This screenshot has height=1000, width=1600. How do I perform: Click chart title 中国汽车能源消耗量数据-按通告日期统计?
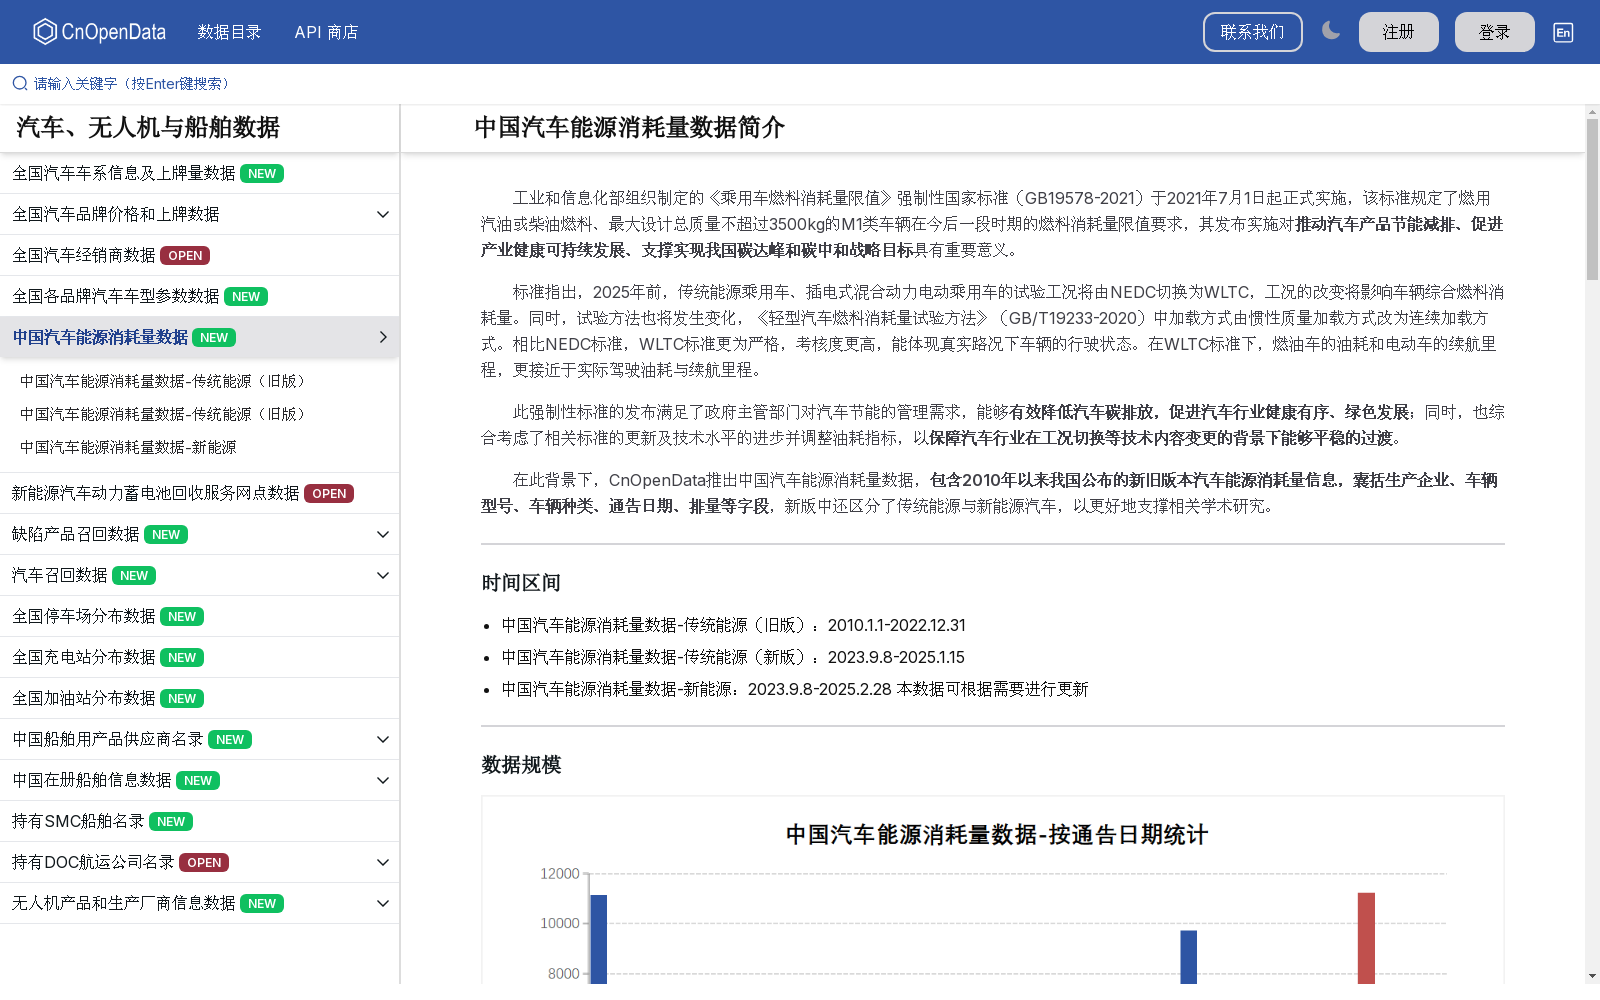click(x=997, y=834)
